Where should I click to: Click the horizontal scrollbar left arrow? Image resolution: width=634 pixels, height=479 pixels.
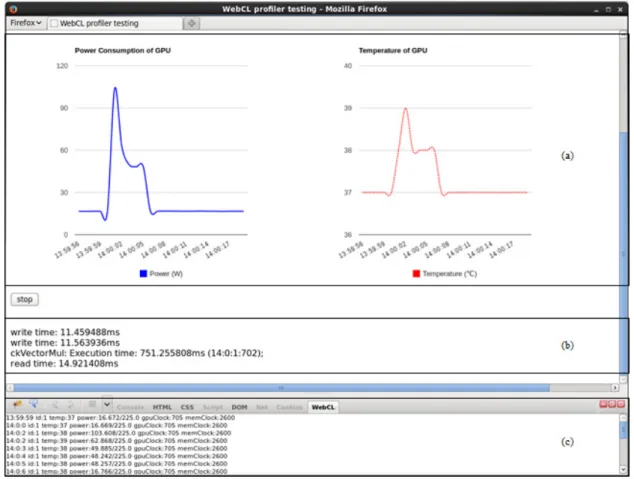pos(11,388)
